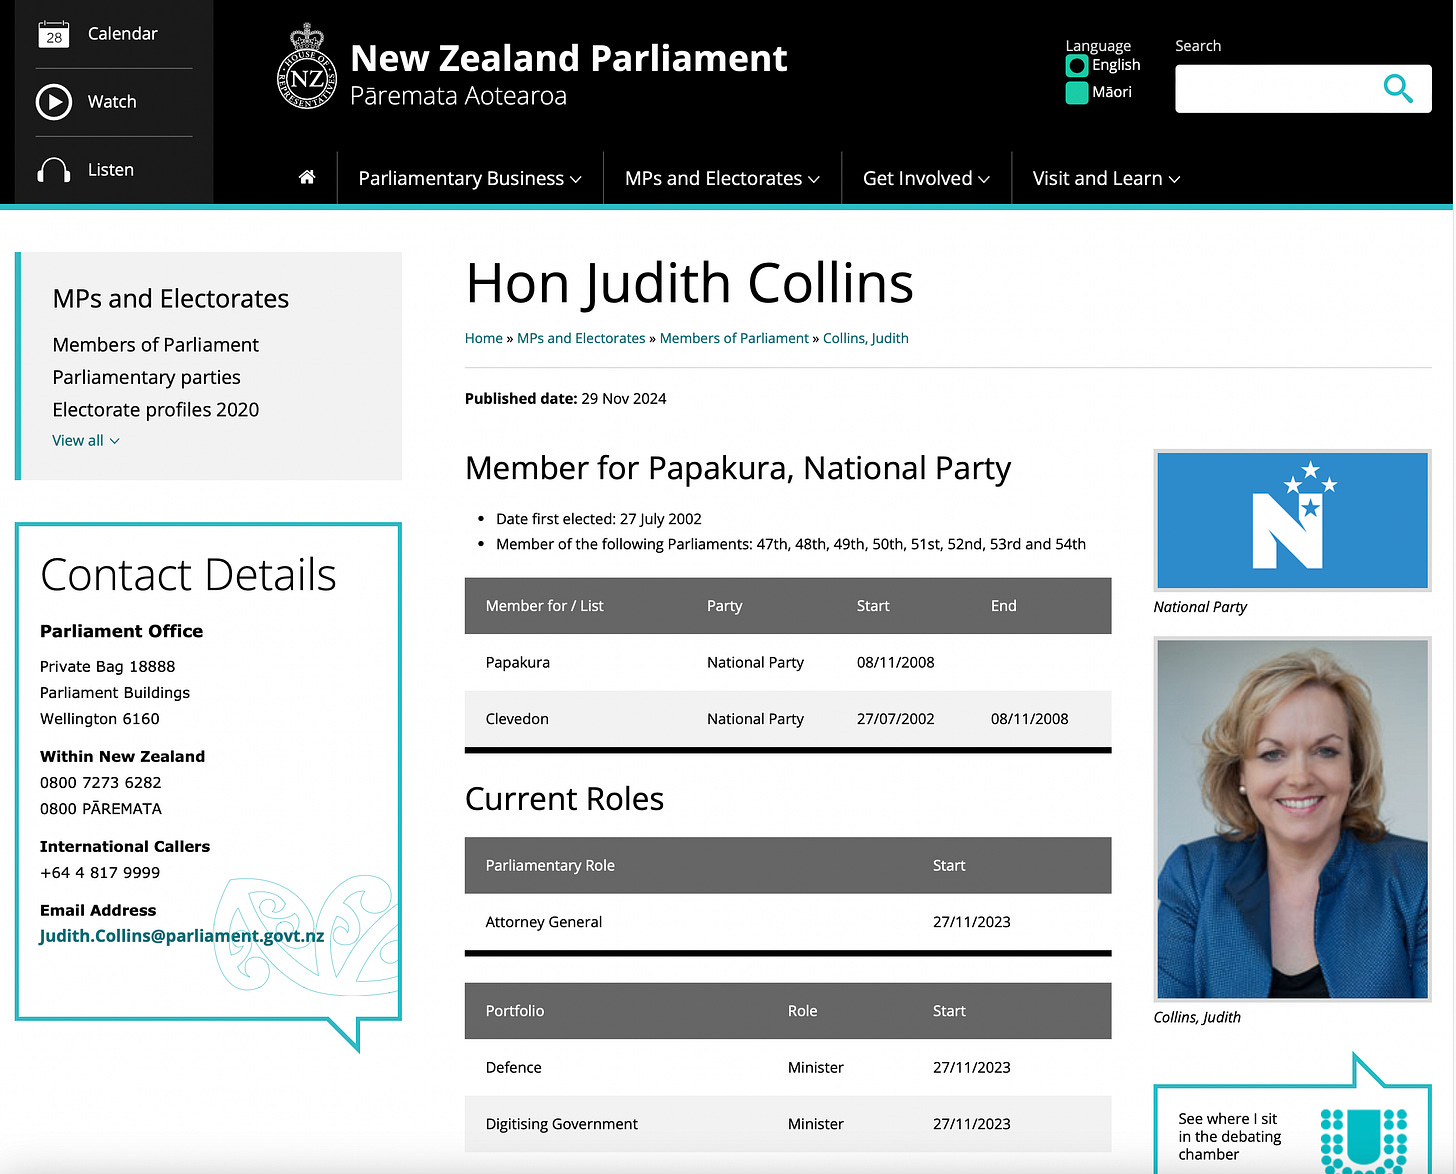The image size is (1456, 1174).
Task: Click Published date 29 Nov 2024 text
Action: [x=565, y=398]
